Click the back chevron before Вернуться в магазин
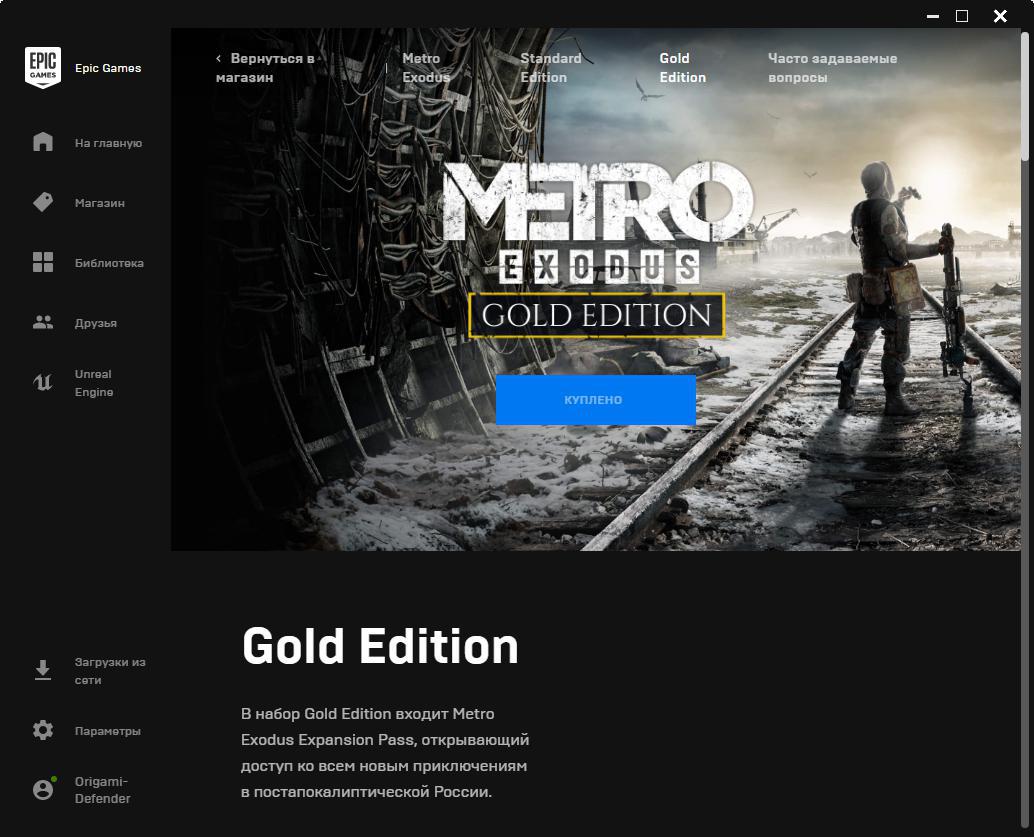The width and height of the screenshot is (1034, 837). tap(218, 59)
